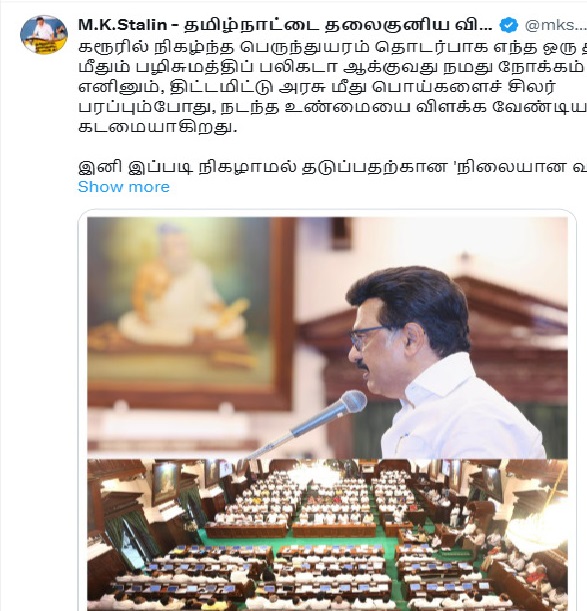Screen dimensions: 587x611
Task: Click the blue verified checkmark badge
Action: coord(509,25)
